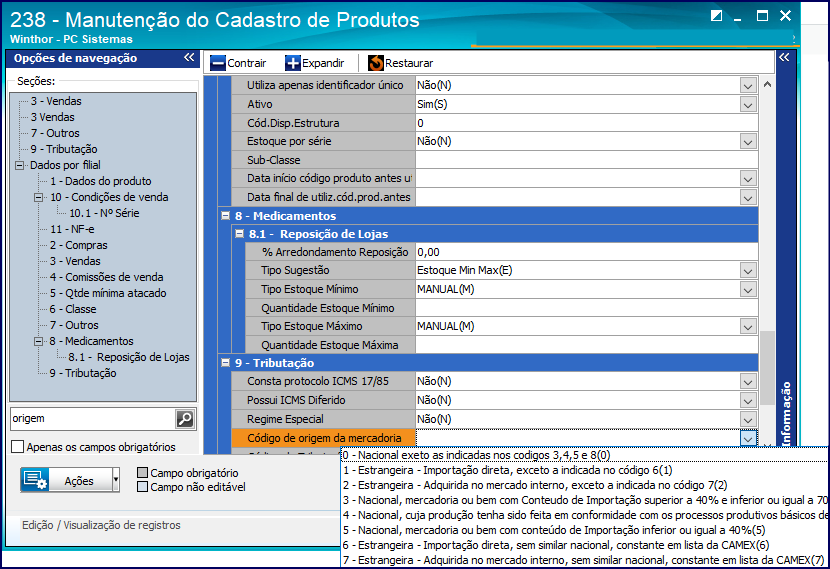Click the Código de origem da mercadoria label
Screen dimensions: 830x569
(x=324, y=438)
